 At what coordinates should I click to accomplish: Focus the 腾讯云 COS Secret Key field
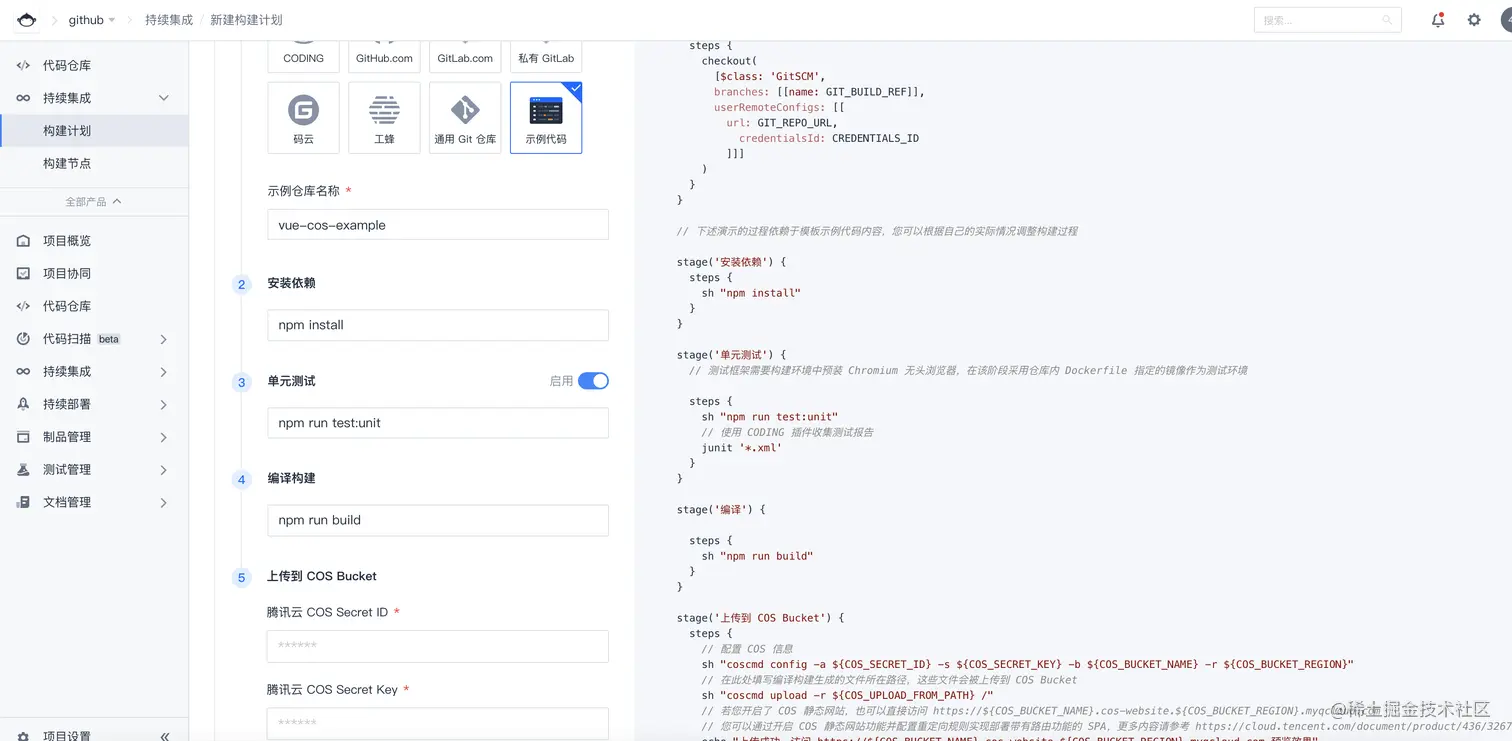[x=438, y=723]
